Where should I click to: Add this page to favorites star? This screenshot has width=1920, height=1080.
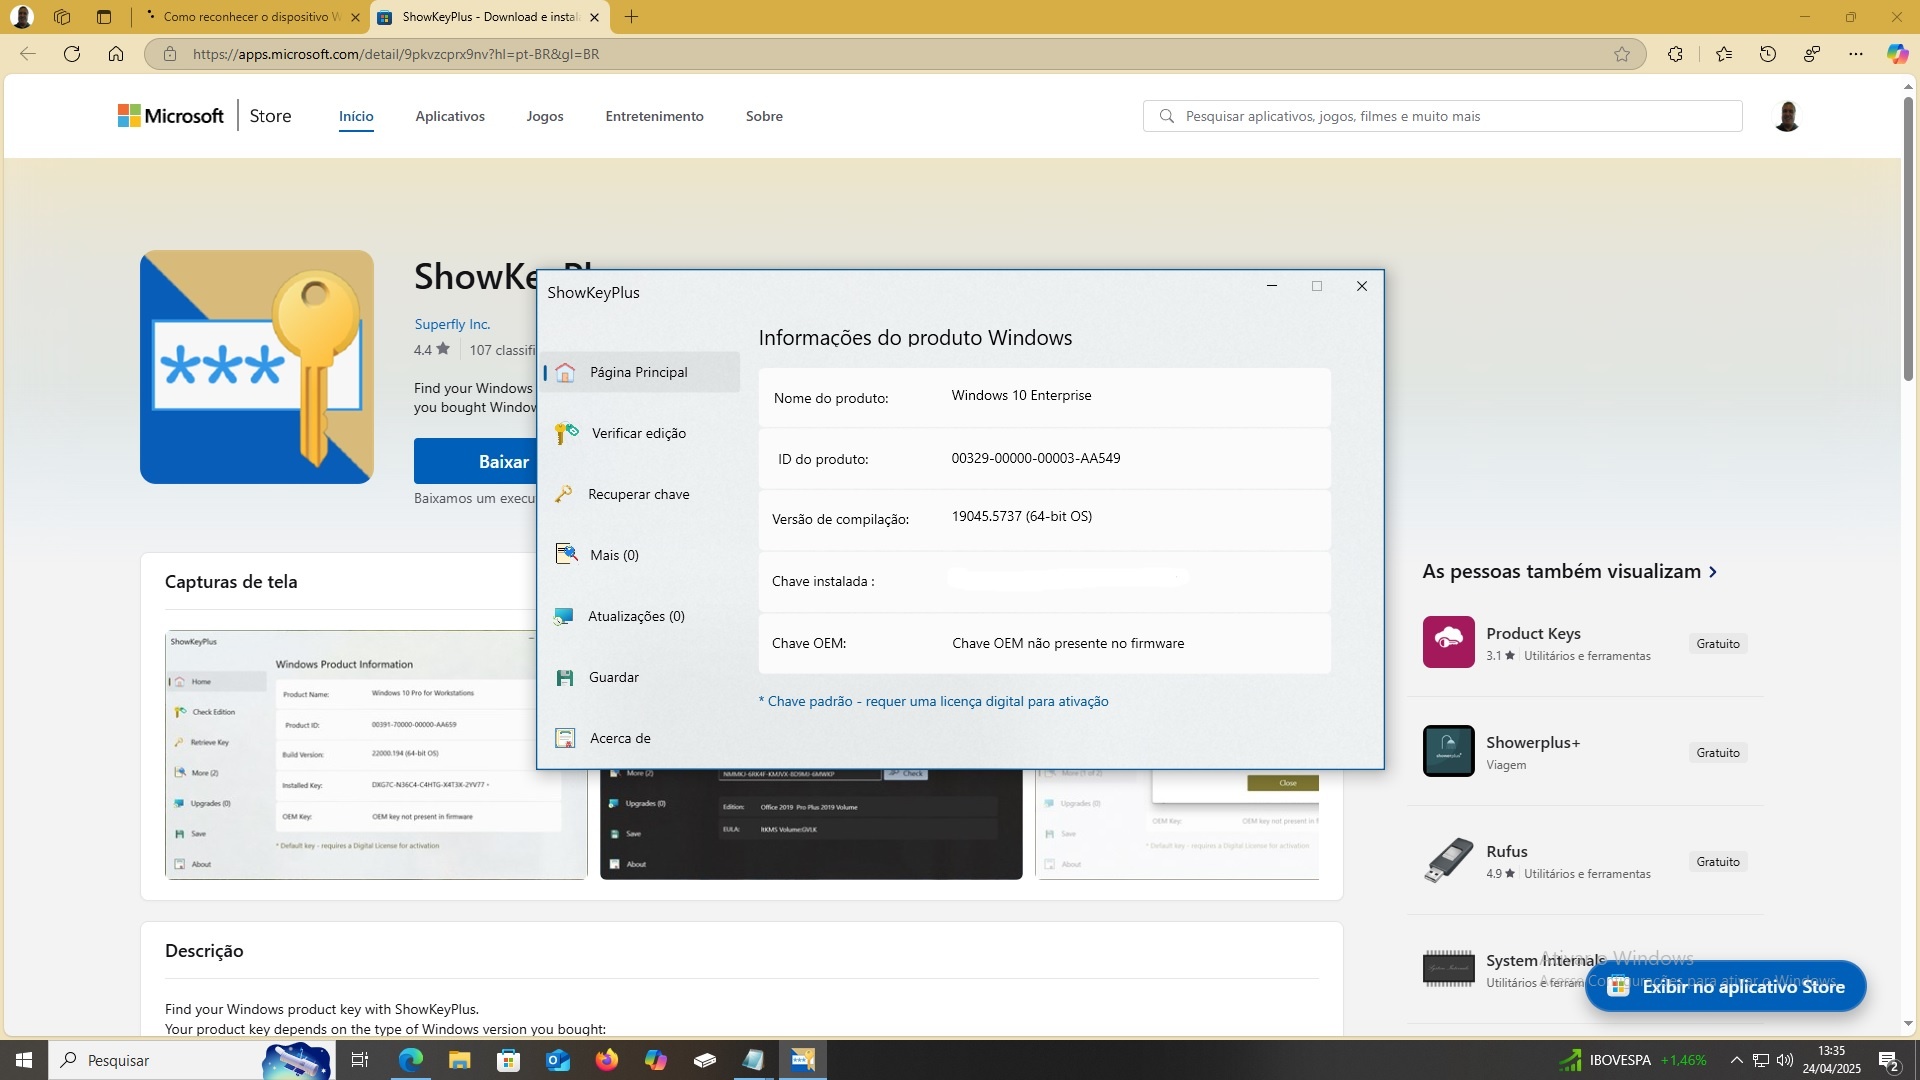coord(1622,54)
